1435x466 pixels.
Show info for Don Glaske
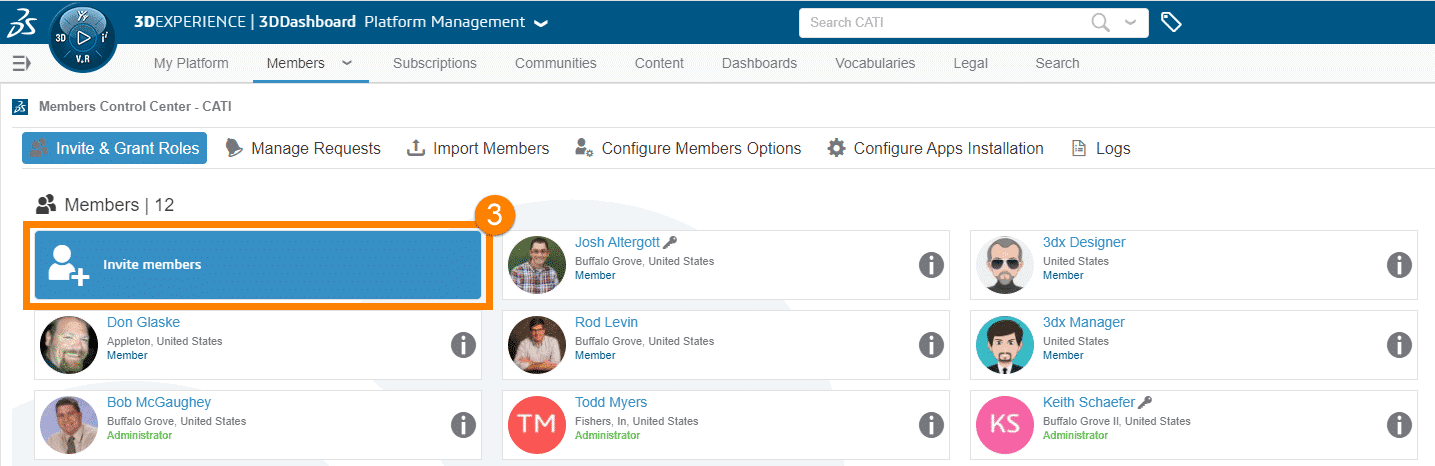click(463, 345)
